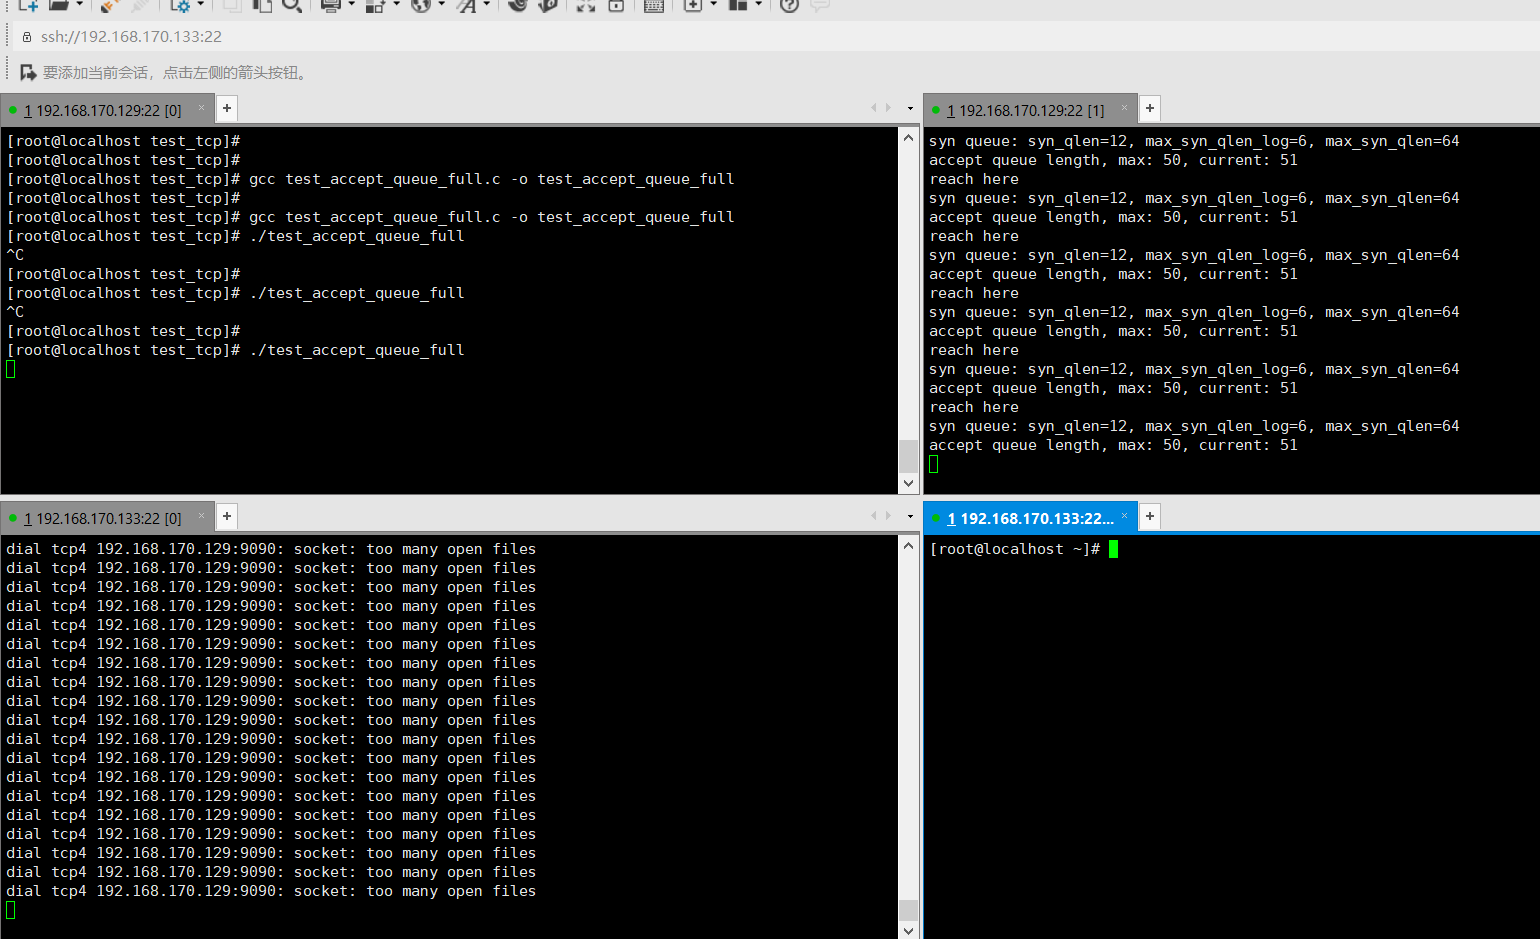Expand the tab arrangement dropdown arrow
The image size is (1540, 939).
(758, 5)
